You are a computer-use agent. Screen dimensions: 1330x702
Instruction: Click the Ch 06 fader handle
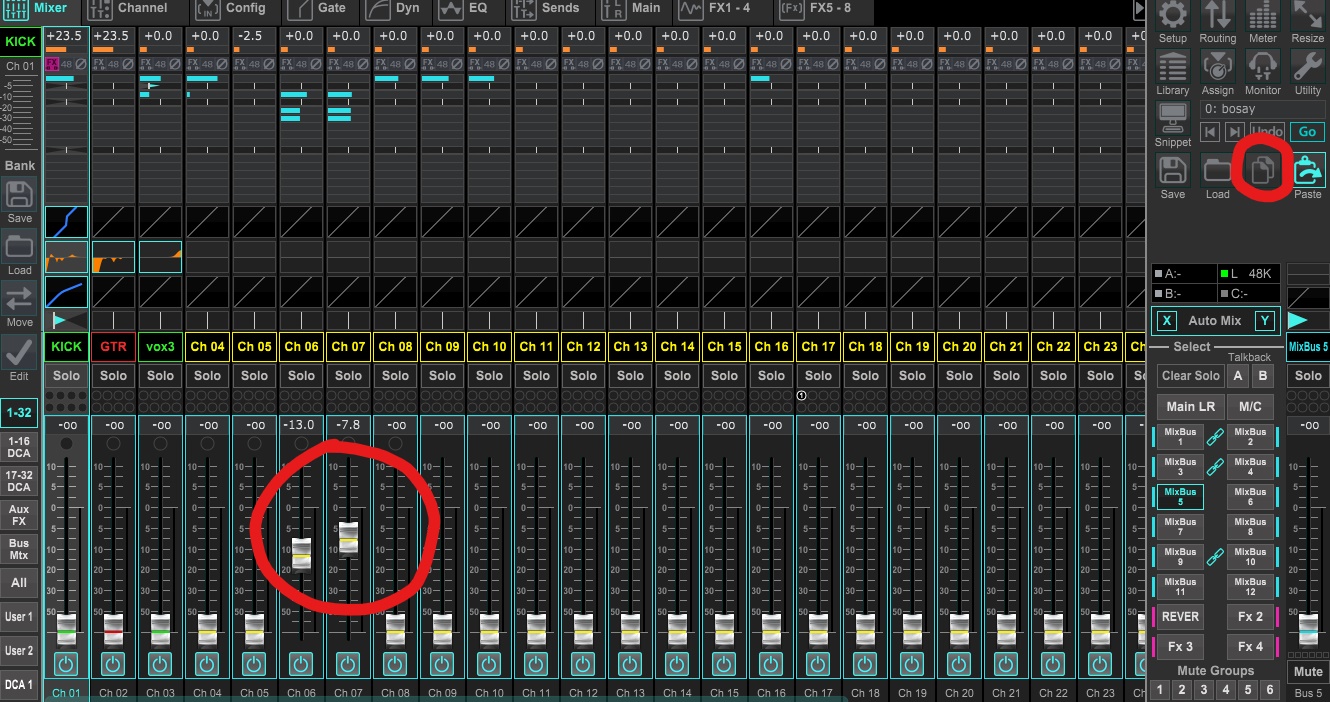coord(301,553)
